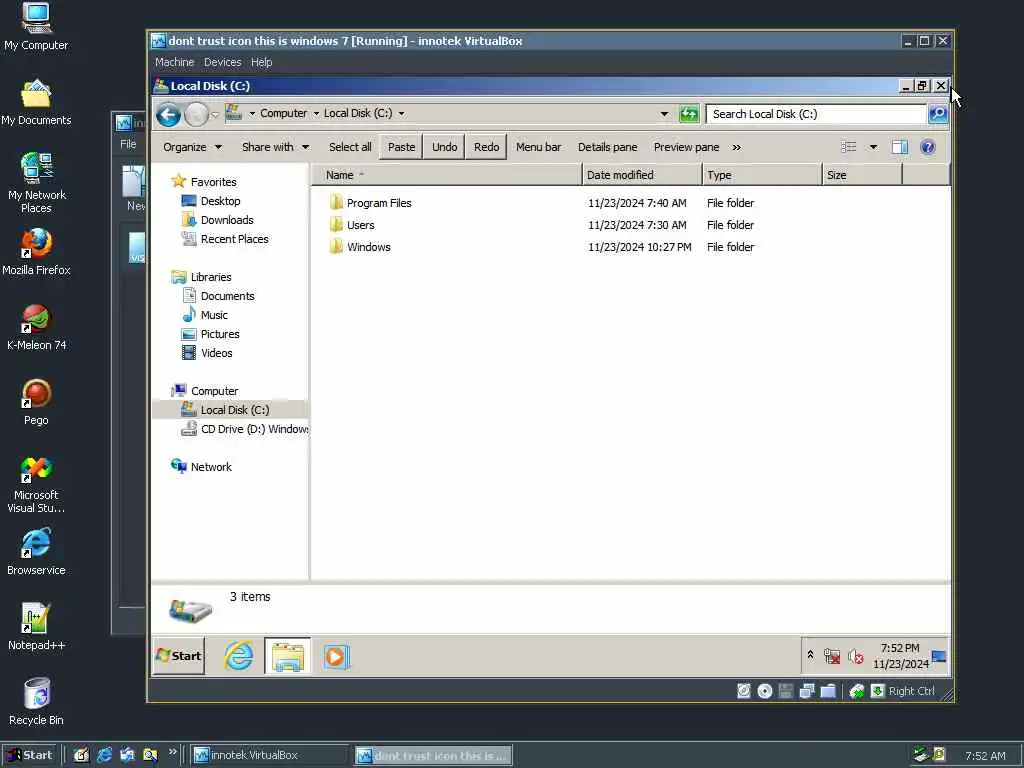Open the Help question mark icon
1024x768 pixels.
point(927,147)
